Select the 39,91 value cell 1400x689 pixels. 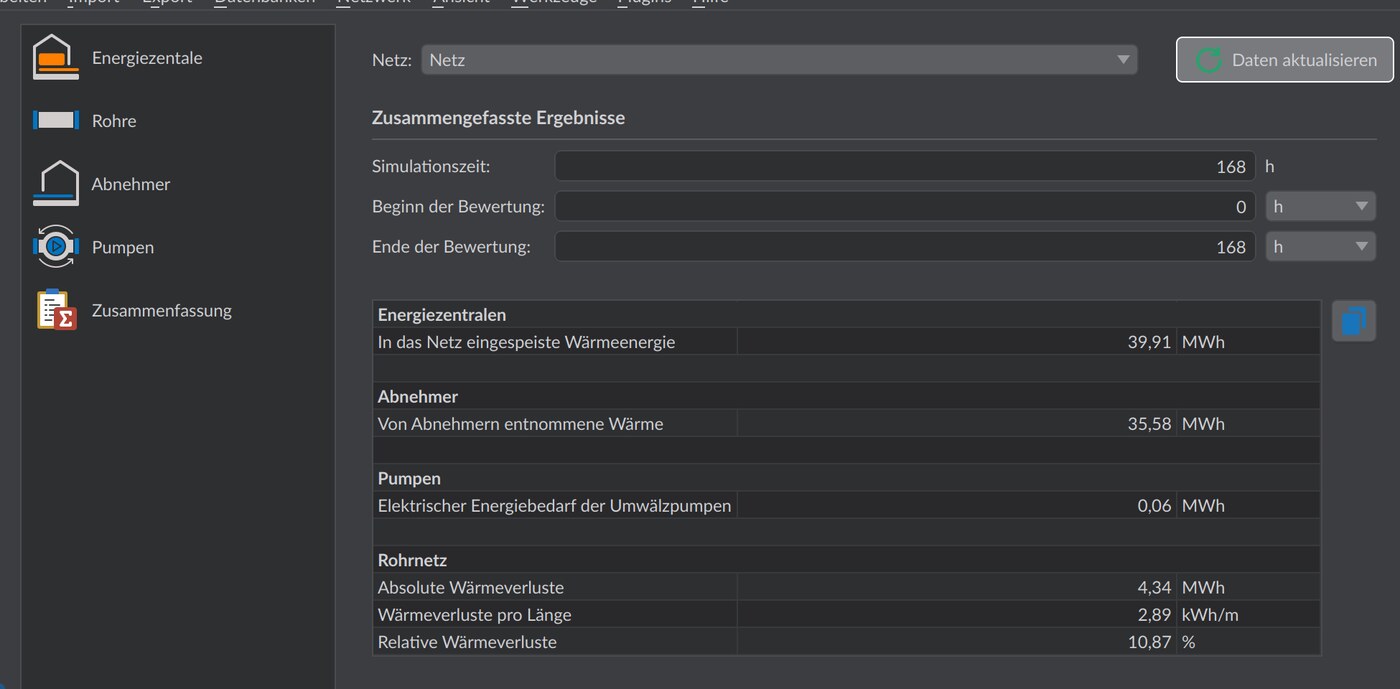957,342
